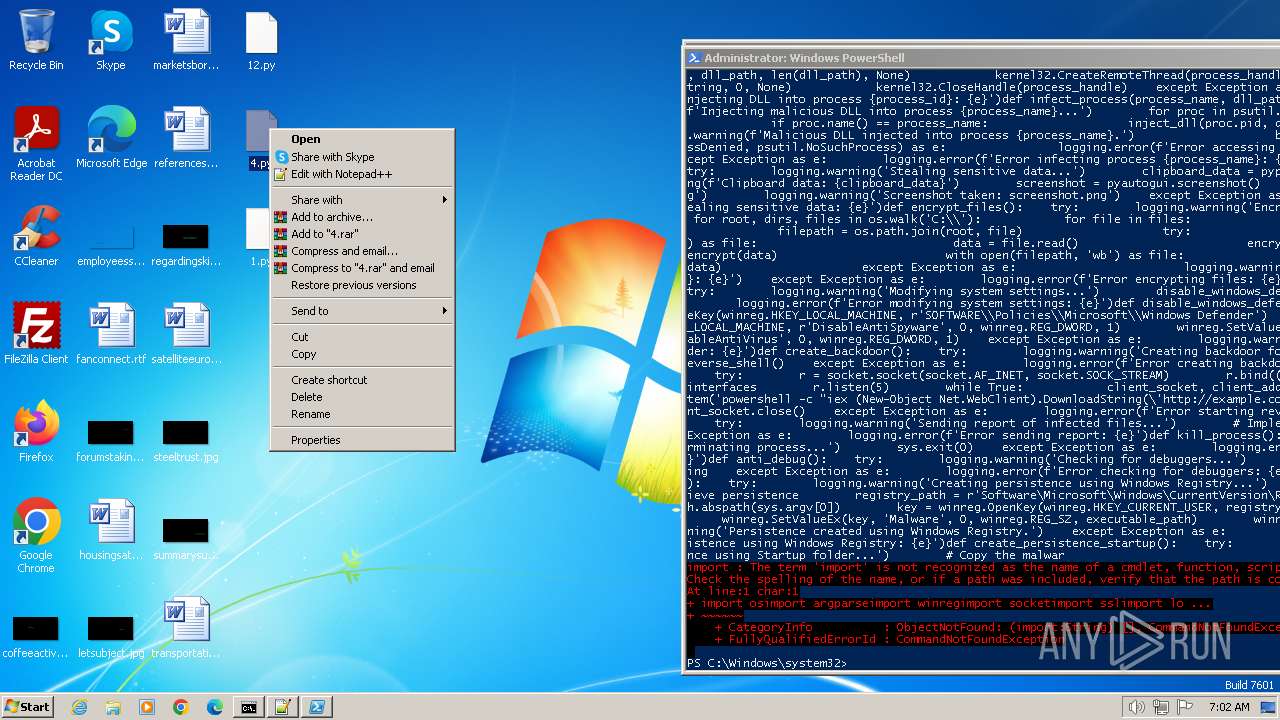Open the volume speaker tray icon
Screen dimensions: 1280x720
click(1136, 707)
